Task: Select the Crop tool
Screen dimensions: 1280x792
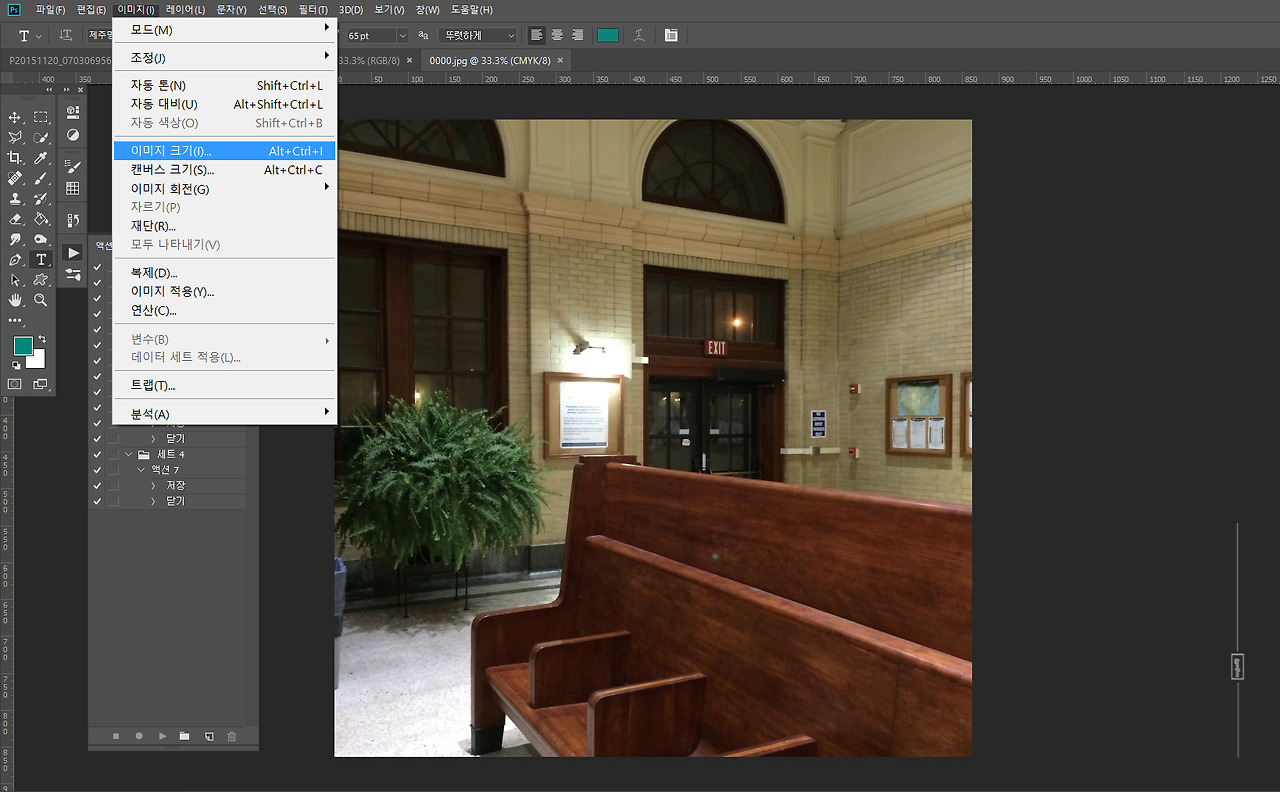Action: [x=15, y=158]
